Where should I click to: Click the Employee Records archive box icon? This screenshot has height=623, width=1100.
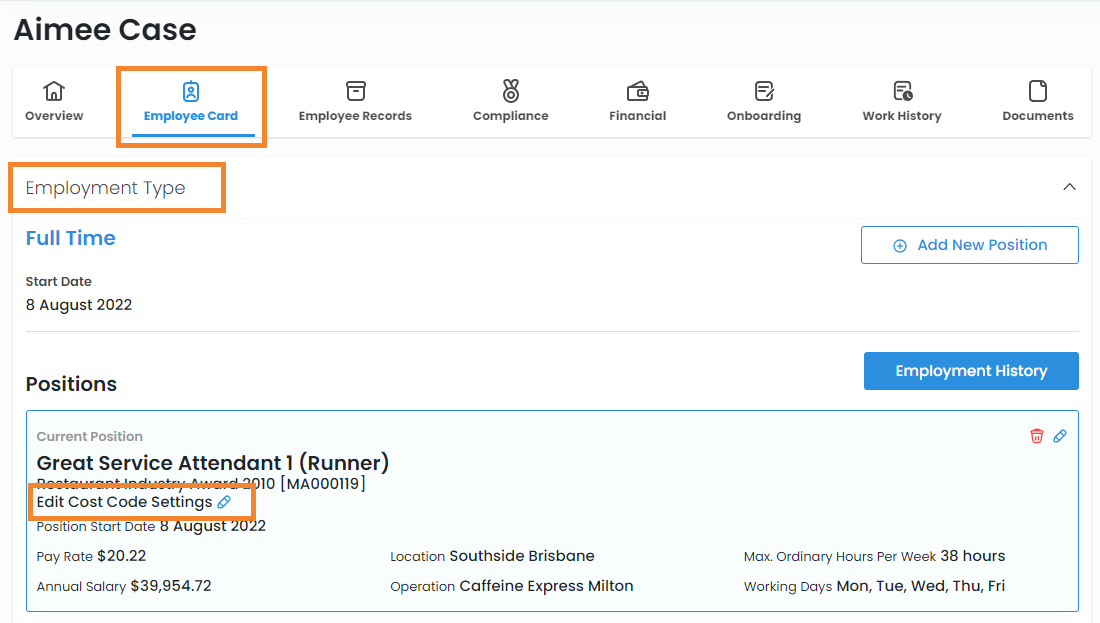(355, 91)
